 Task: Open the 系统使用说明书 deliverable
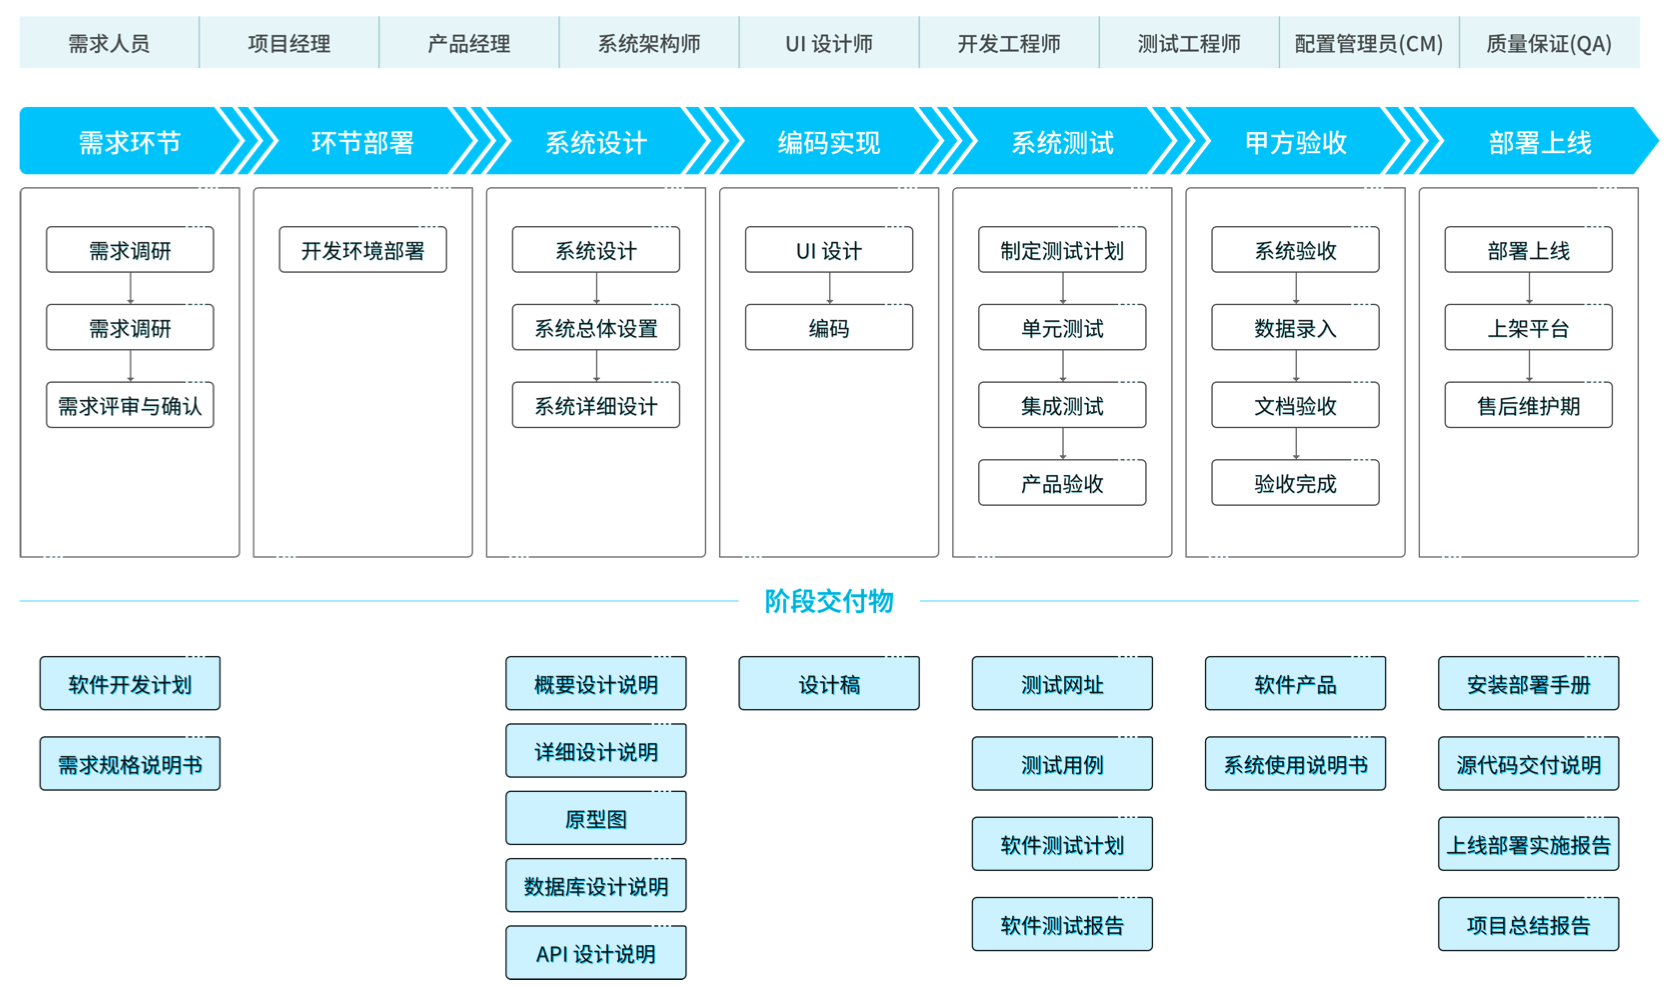[x=1296, y=764]
